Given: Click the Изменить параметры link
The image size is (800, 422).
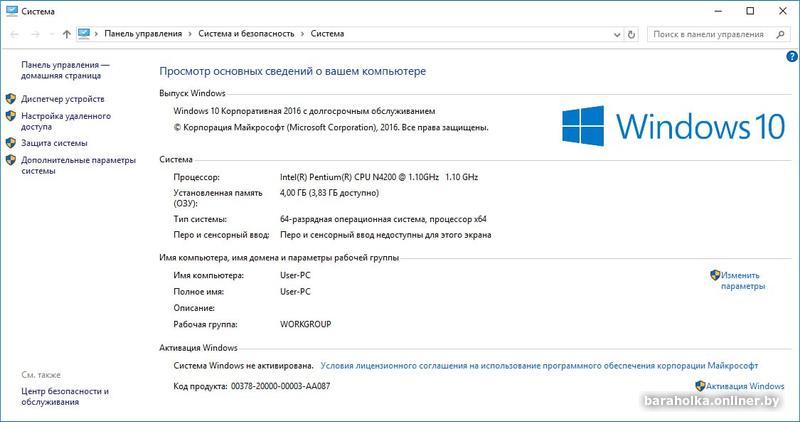Looking at the screenshot, I should tap(743, 281).
